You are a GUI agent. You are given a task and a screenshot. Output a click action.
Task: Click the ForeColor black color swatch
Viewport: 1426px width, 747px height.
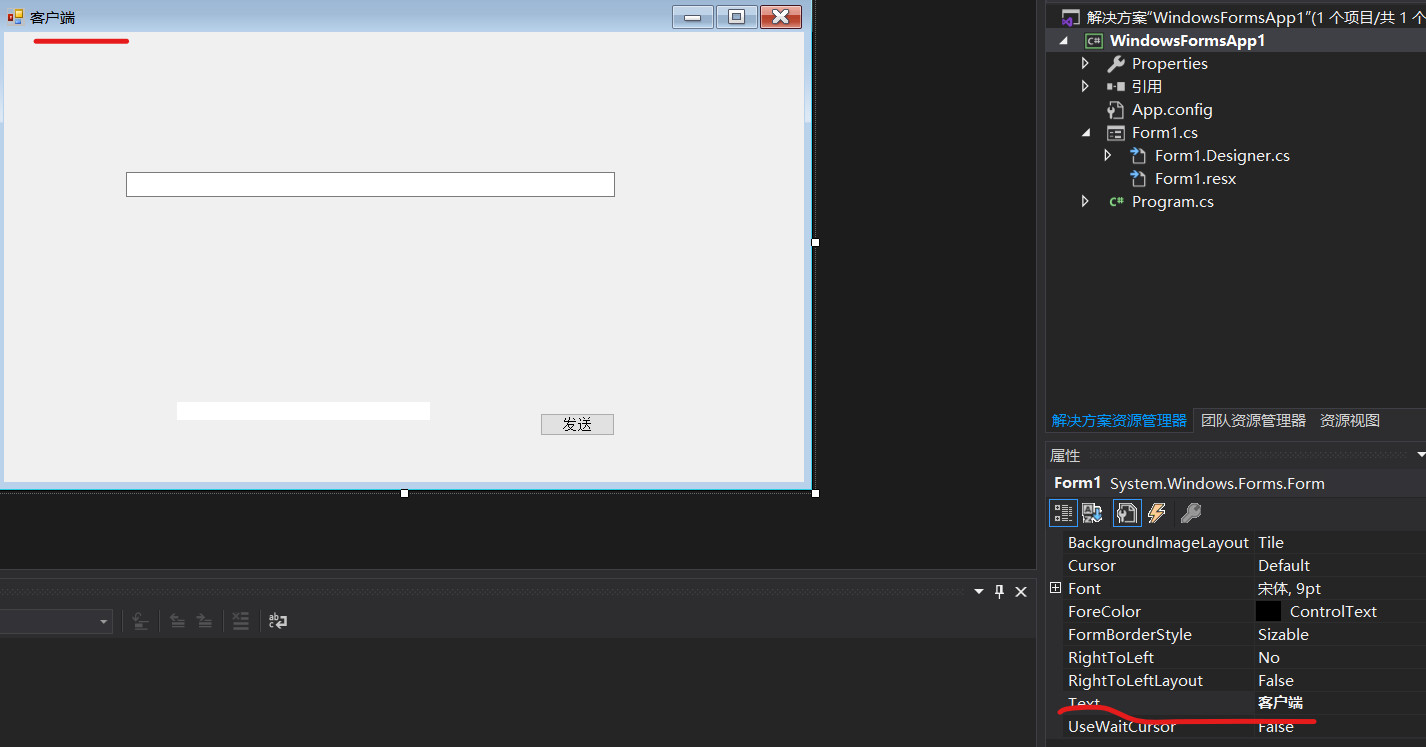click(1269, 611)
